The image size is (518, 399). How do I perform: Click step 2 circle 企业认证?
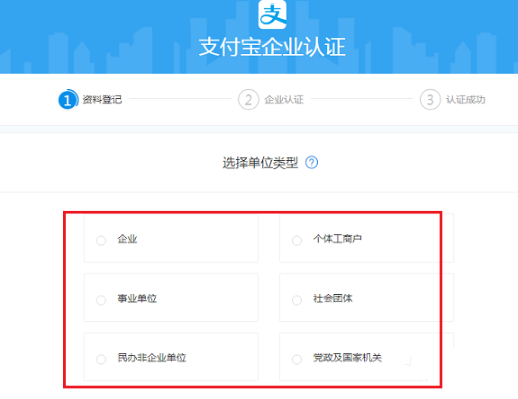point(248,99)
